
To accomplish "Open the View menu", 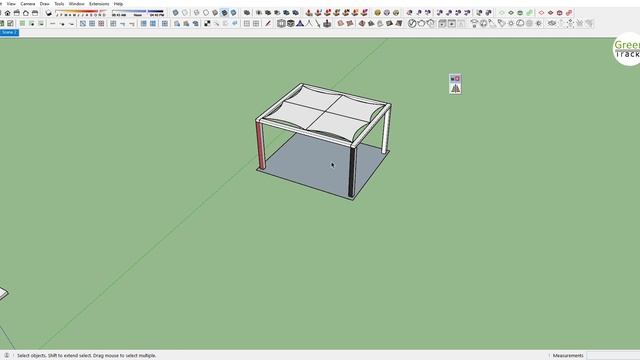I will [11, 4].
